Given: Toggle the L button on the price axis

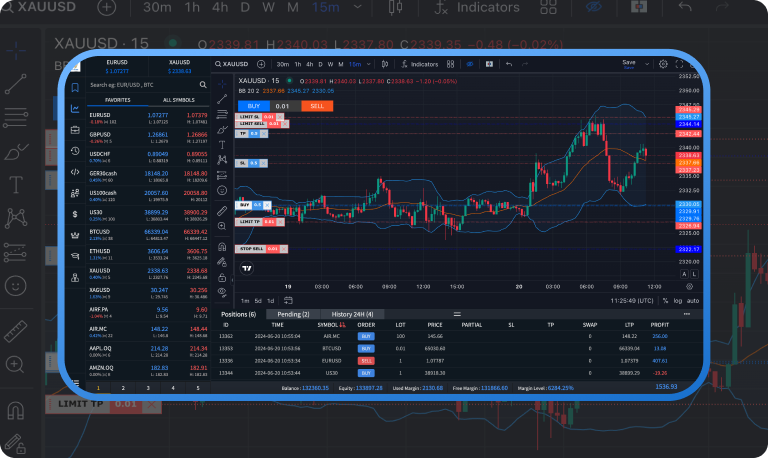Looking at the screenshot, I should (694, 274).
